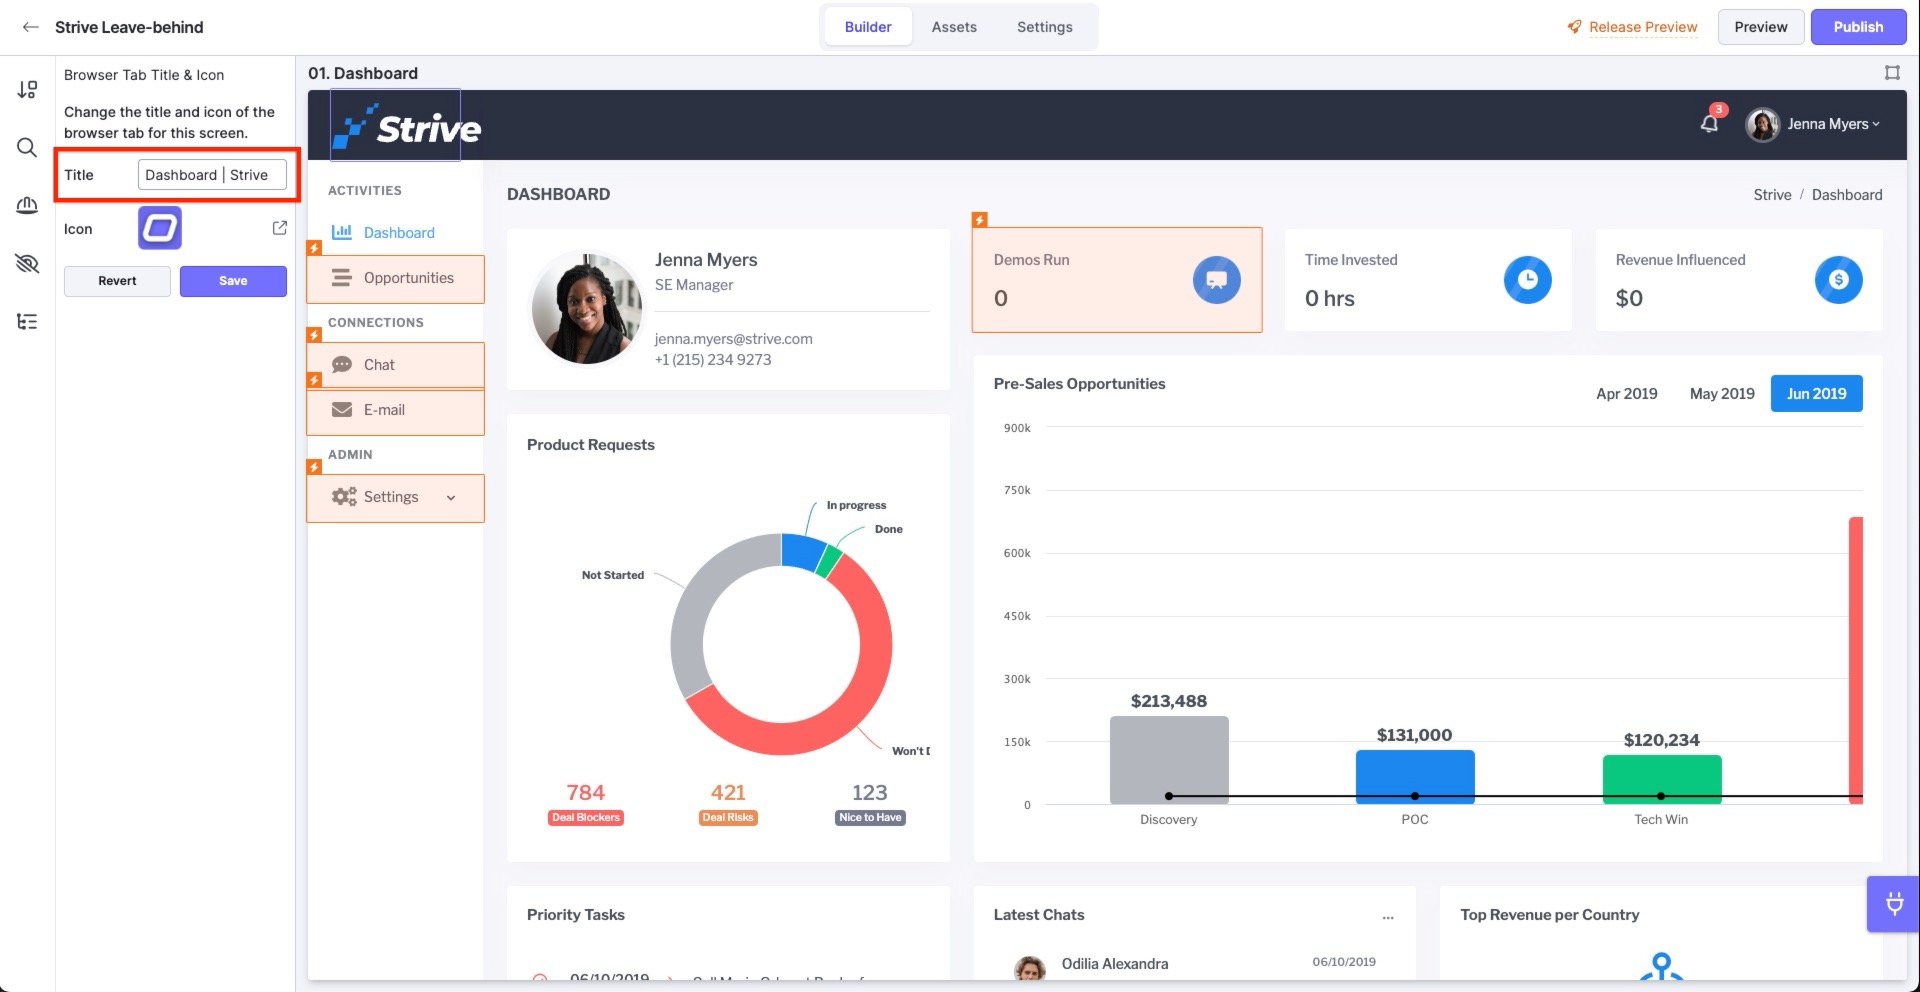Switch to the Settings tab in top bar

coord(1044,27)
